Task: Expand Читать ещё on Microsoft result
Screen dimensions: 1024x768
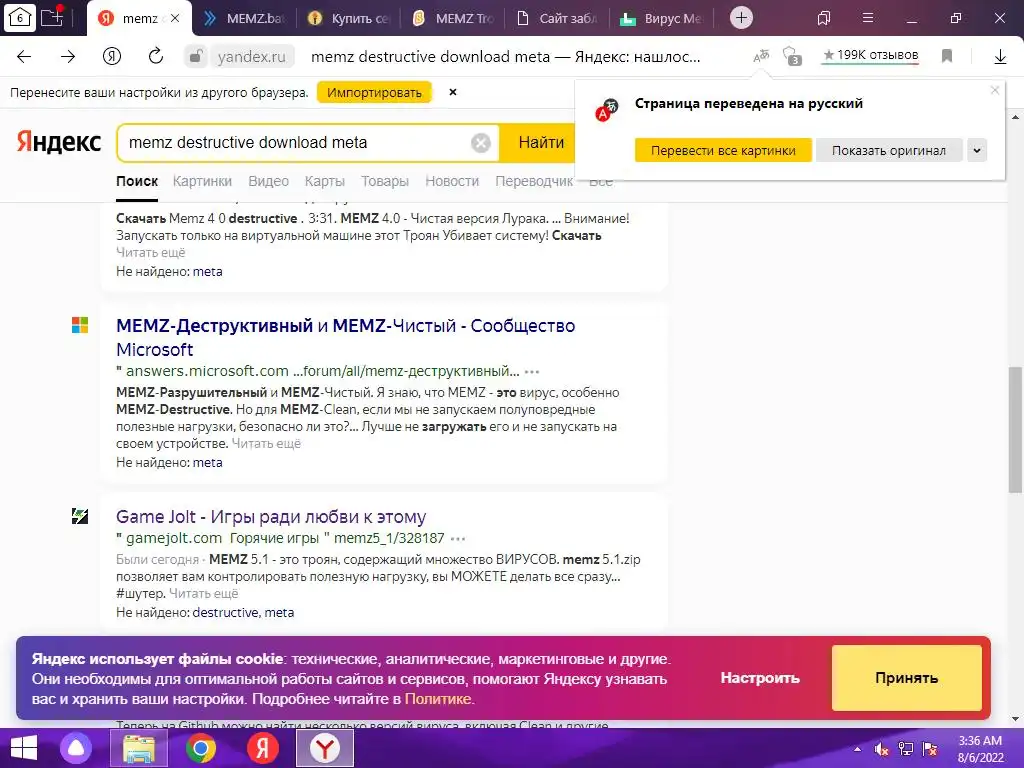Action: pos(266,443)
